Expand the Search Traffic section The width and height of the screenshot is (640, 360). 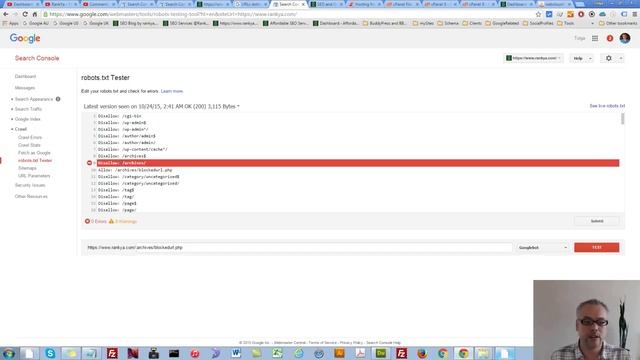coord(28,109)
